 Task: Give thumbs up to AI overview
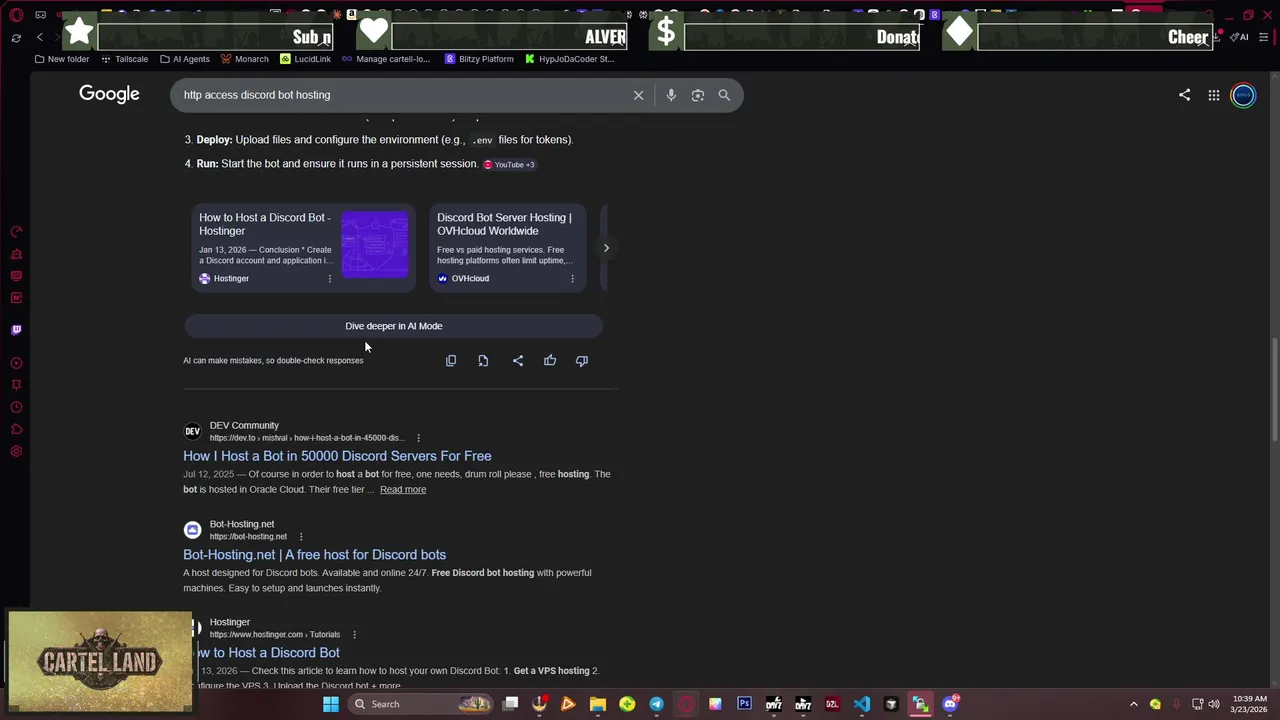(550, 360)
